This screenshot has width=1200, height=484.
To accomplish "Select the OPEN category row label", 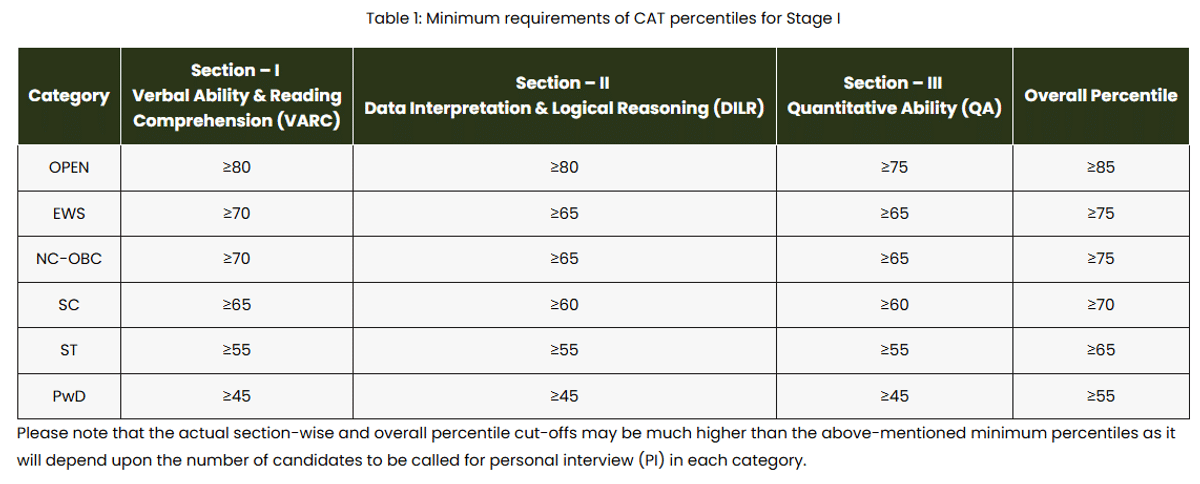I will [x=69, y=167].
